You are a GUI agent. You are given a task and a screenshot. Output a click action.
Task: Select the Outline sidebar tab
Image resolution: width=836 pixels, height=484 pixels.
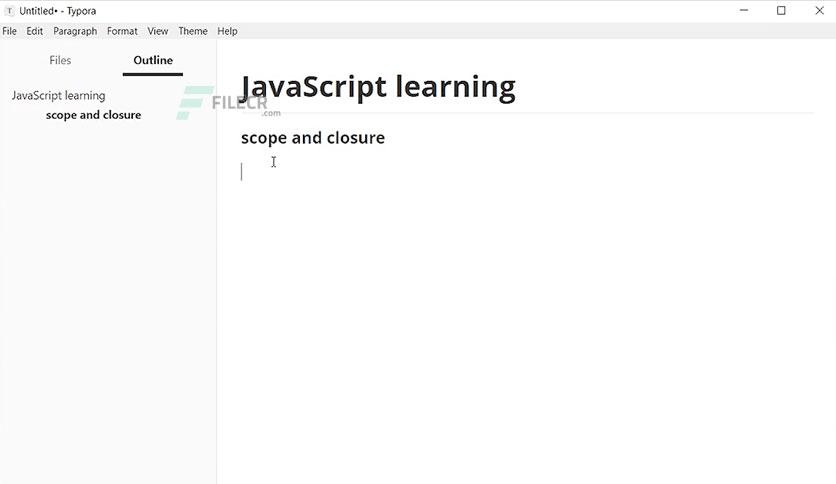click(x=153, y=60)
